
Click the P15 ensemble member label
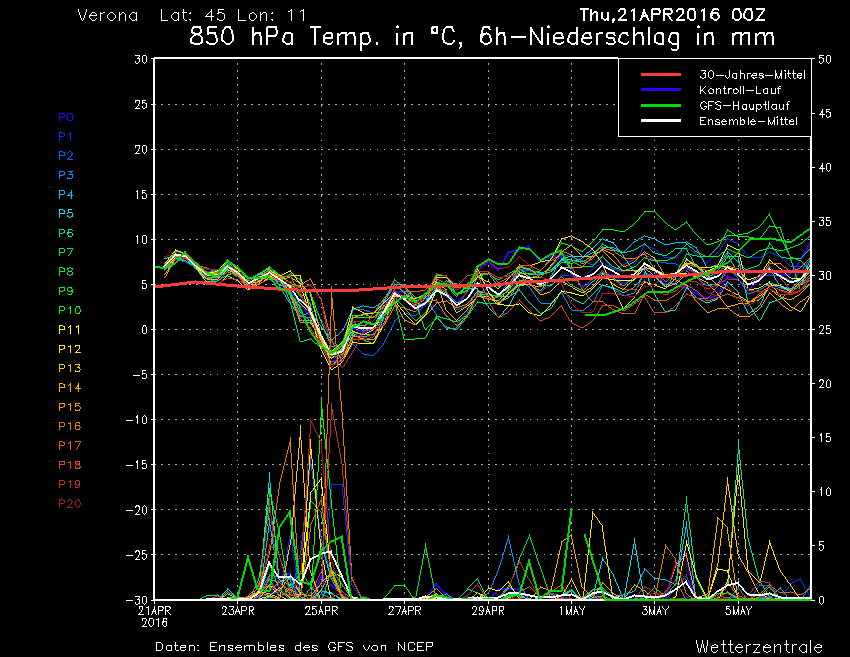click(x=69, y=407)
